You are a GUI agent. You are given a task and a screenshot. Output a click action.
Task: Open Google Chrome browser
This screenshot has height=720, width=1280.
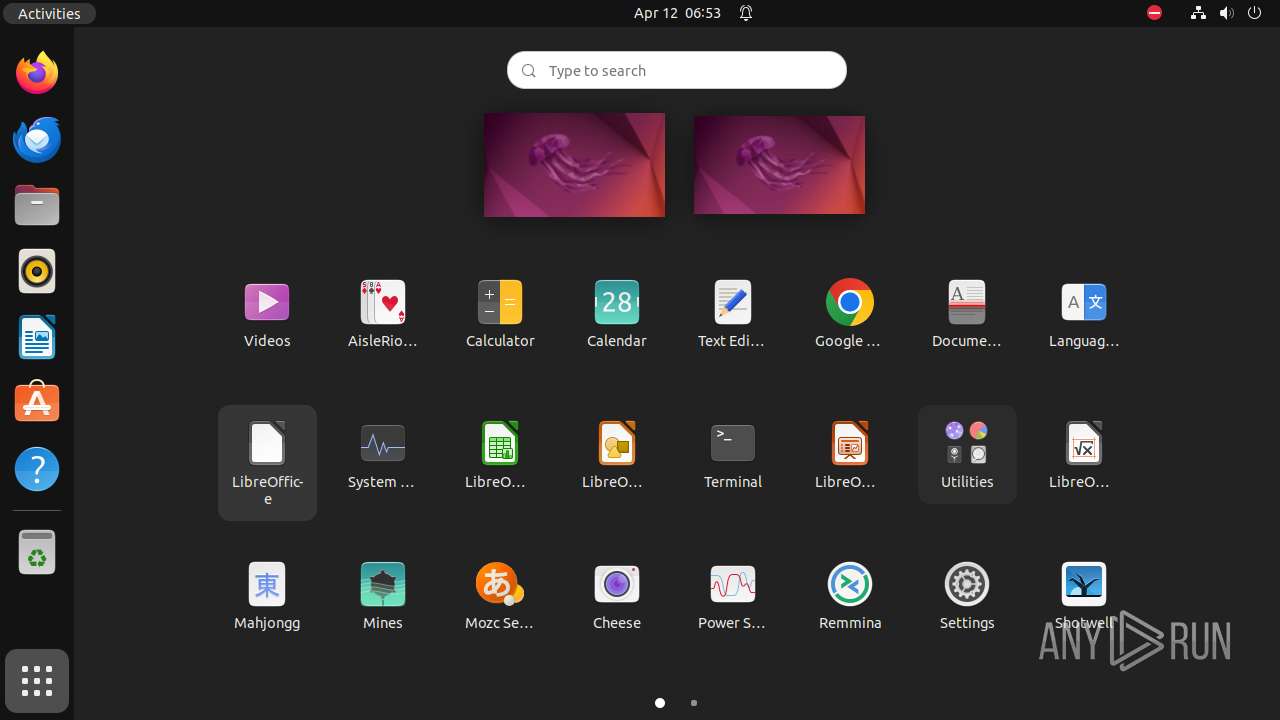(850, 314)
